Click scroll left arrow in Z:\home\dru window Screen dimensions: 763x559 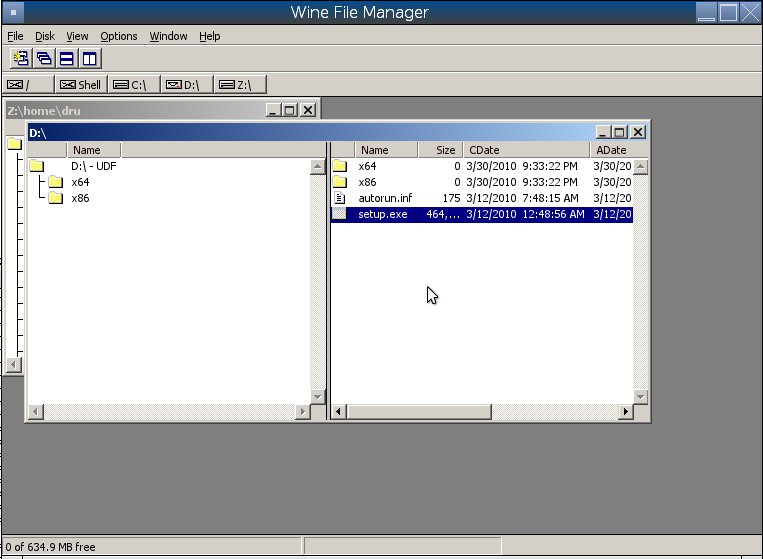coord(14,364)
